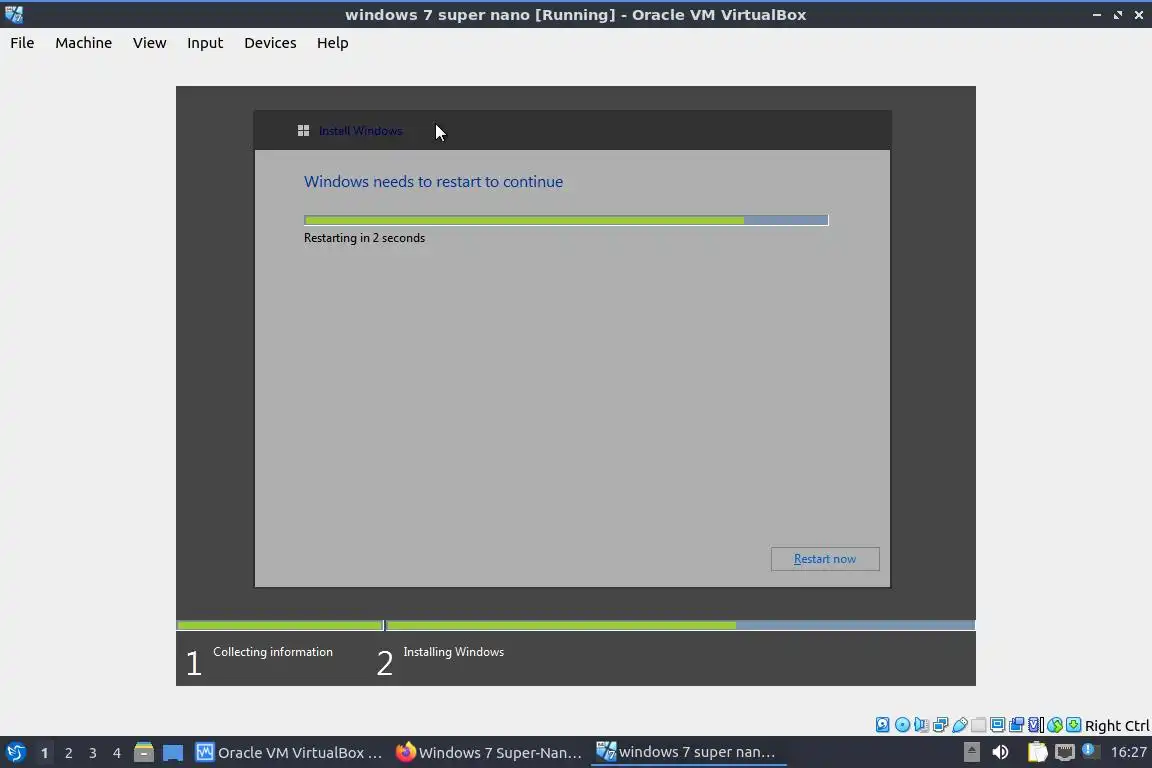Maximize the VirtualBox VM window
This screenshot has height=768, width=1152.
click(x=1117, y=15)
